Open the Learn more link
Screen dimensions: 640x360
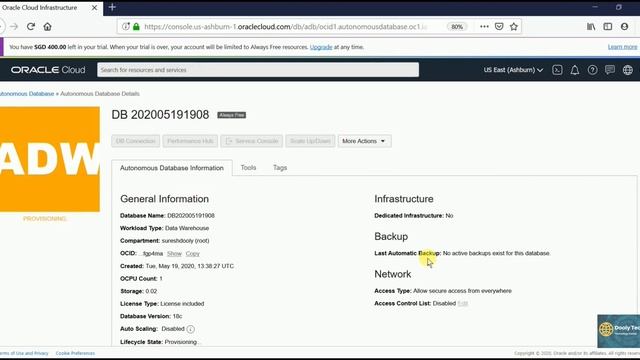(622, 47)
